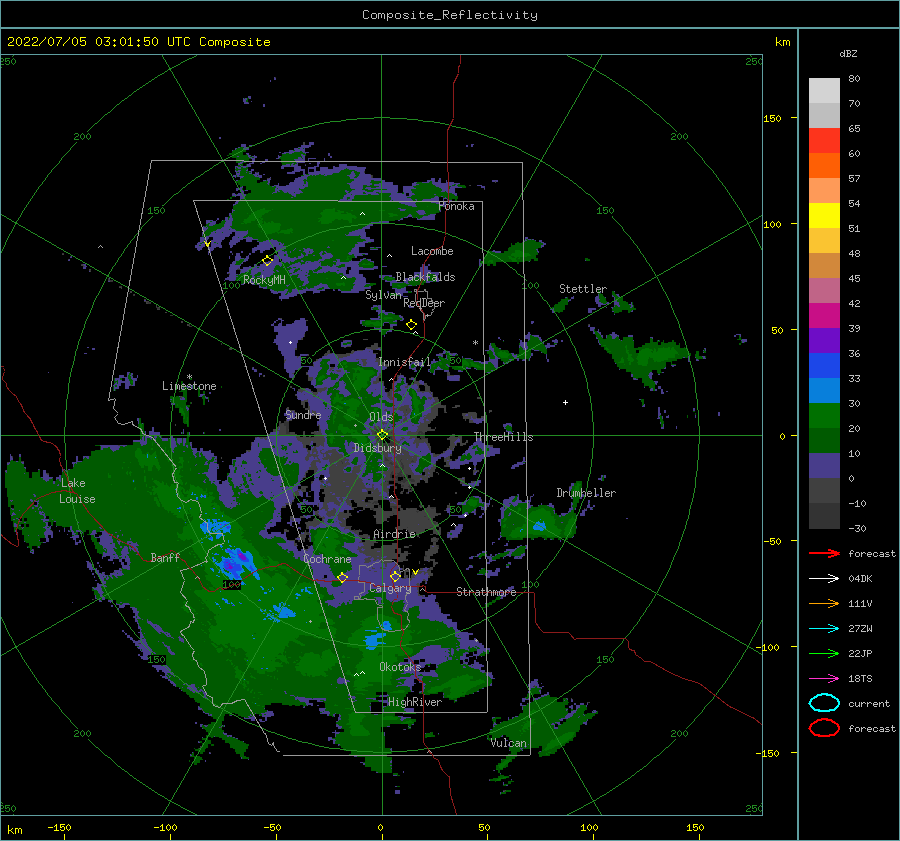Click the Lacombe label

(x=432, y=251)
